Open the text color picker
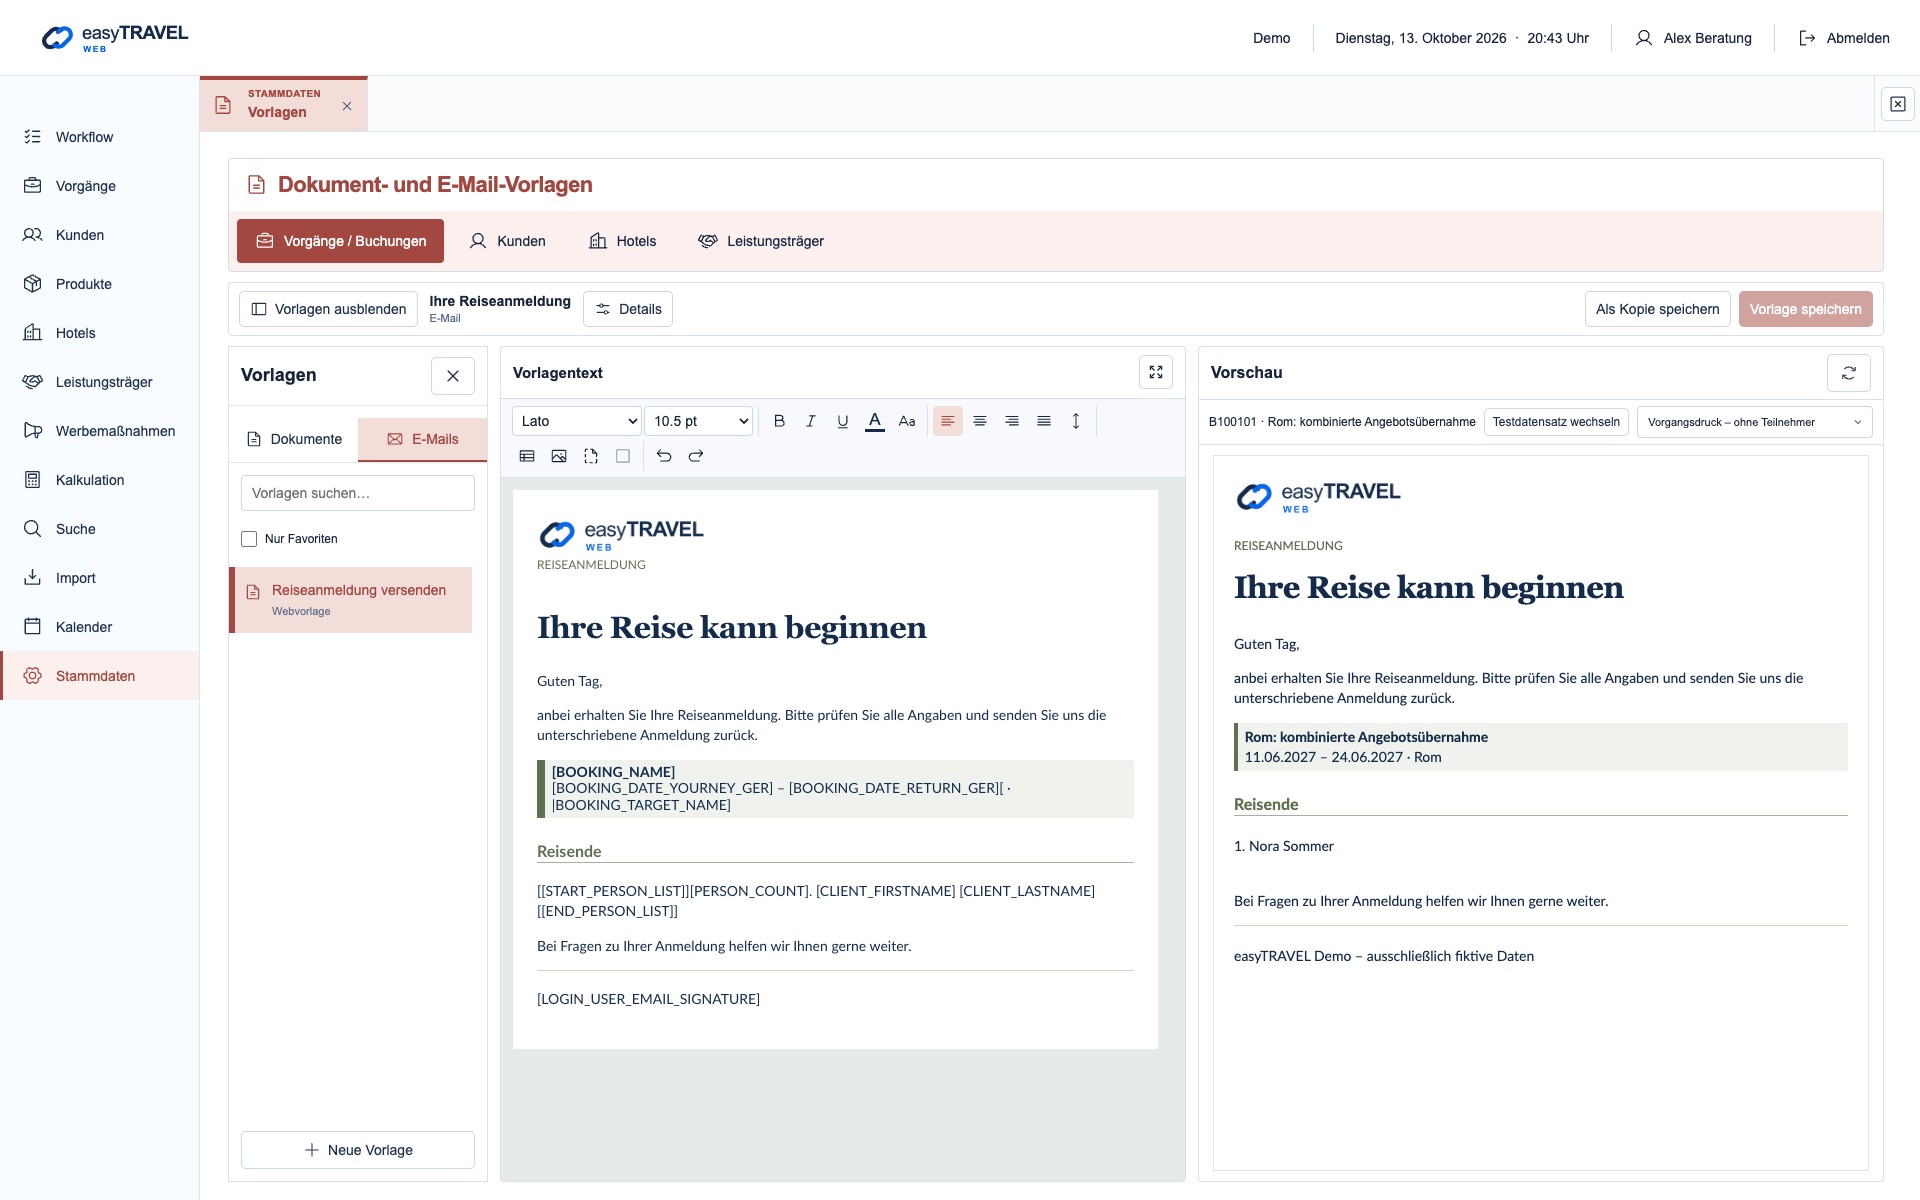Viewport: 1920px width, 1200px height. tap(875, 421)
